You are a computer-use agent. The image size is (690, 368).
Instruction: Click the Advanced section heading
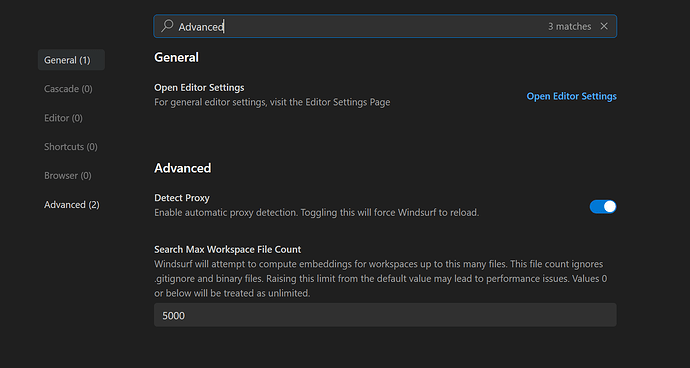183,168
